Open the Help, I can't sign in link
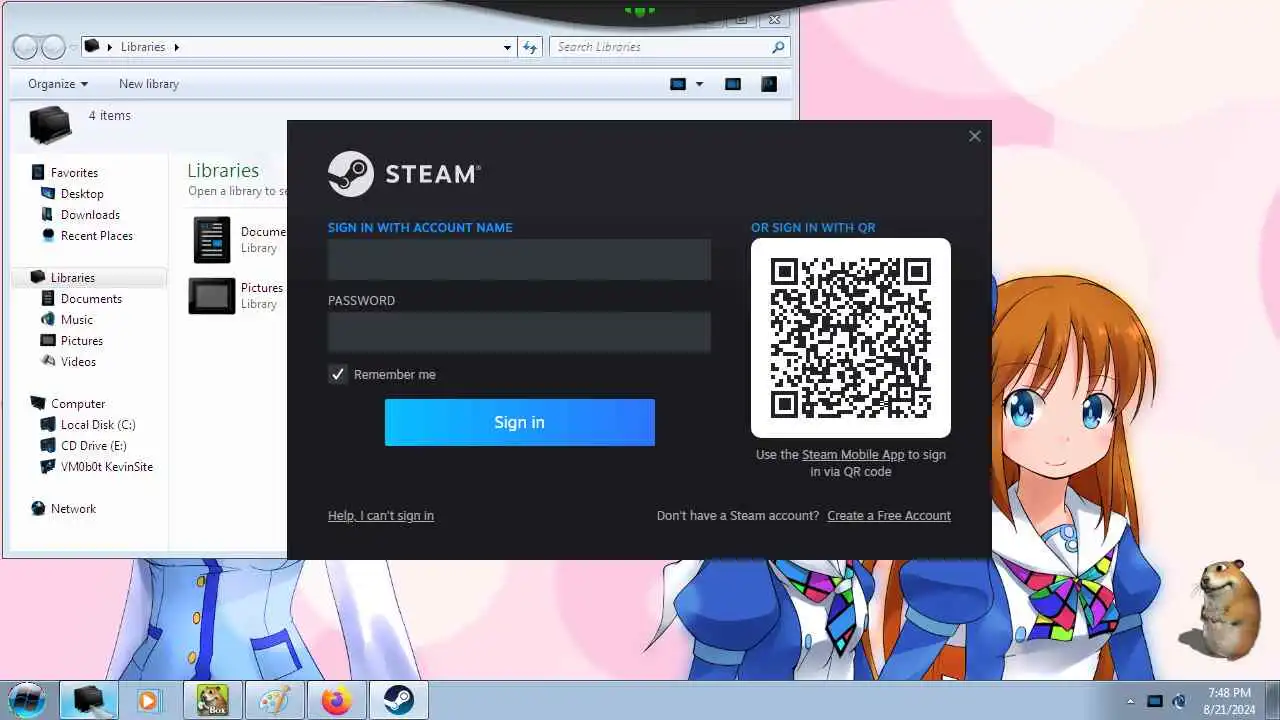 (381, 516)
